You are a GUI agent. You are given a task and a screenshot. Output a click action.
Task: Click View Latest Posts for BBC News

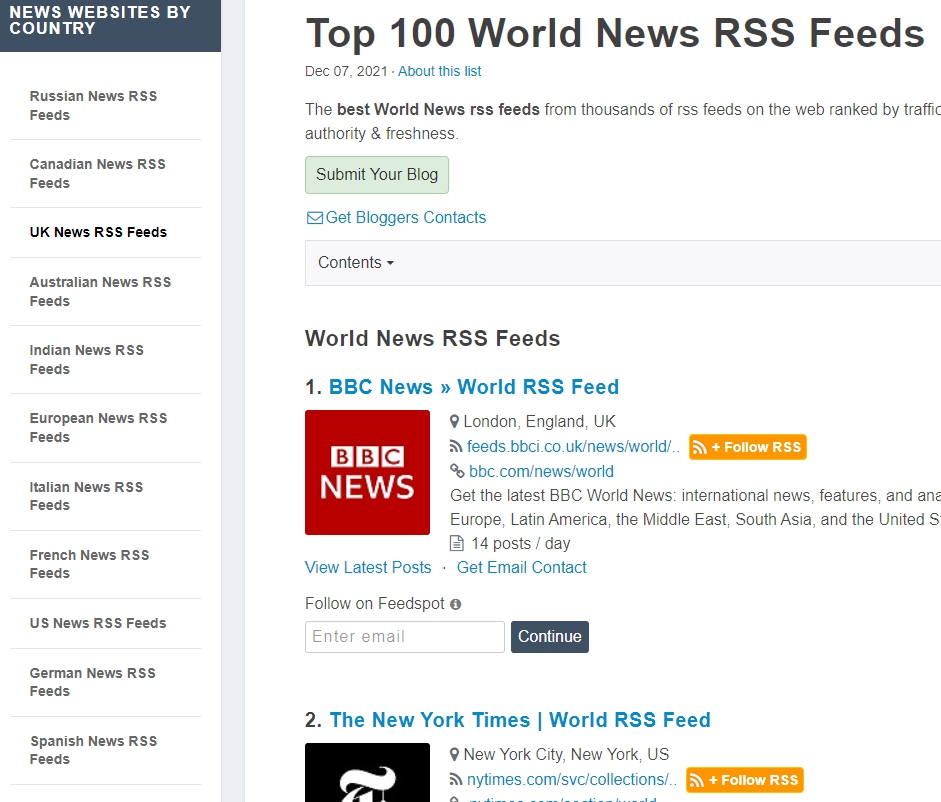coord(368,567)
